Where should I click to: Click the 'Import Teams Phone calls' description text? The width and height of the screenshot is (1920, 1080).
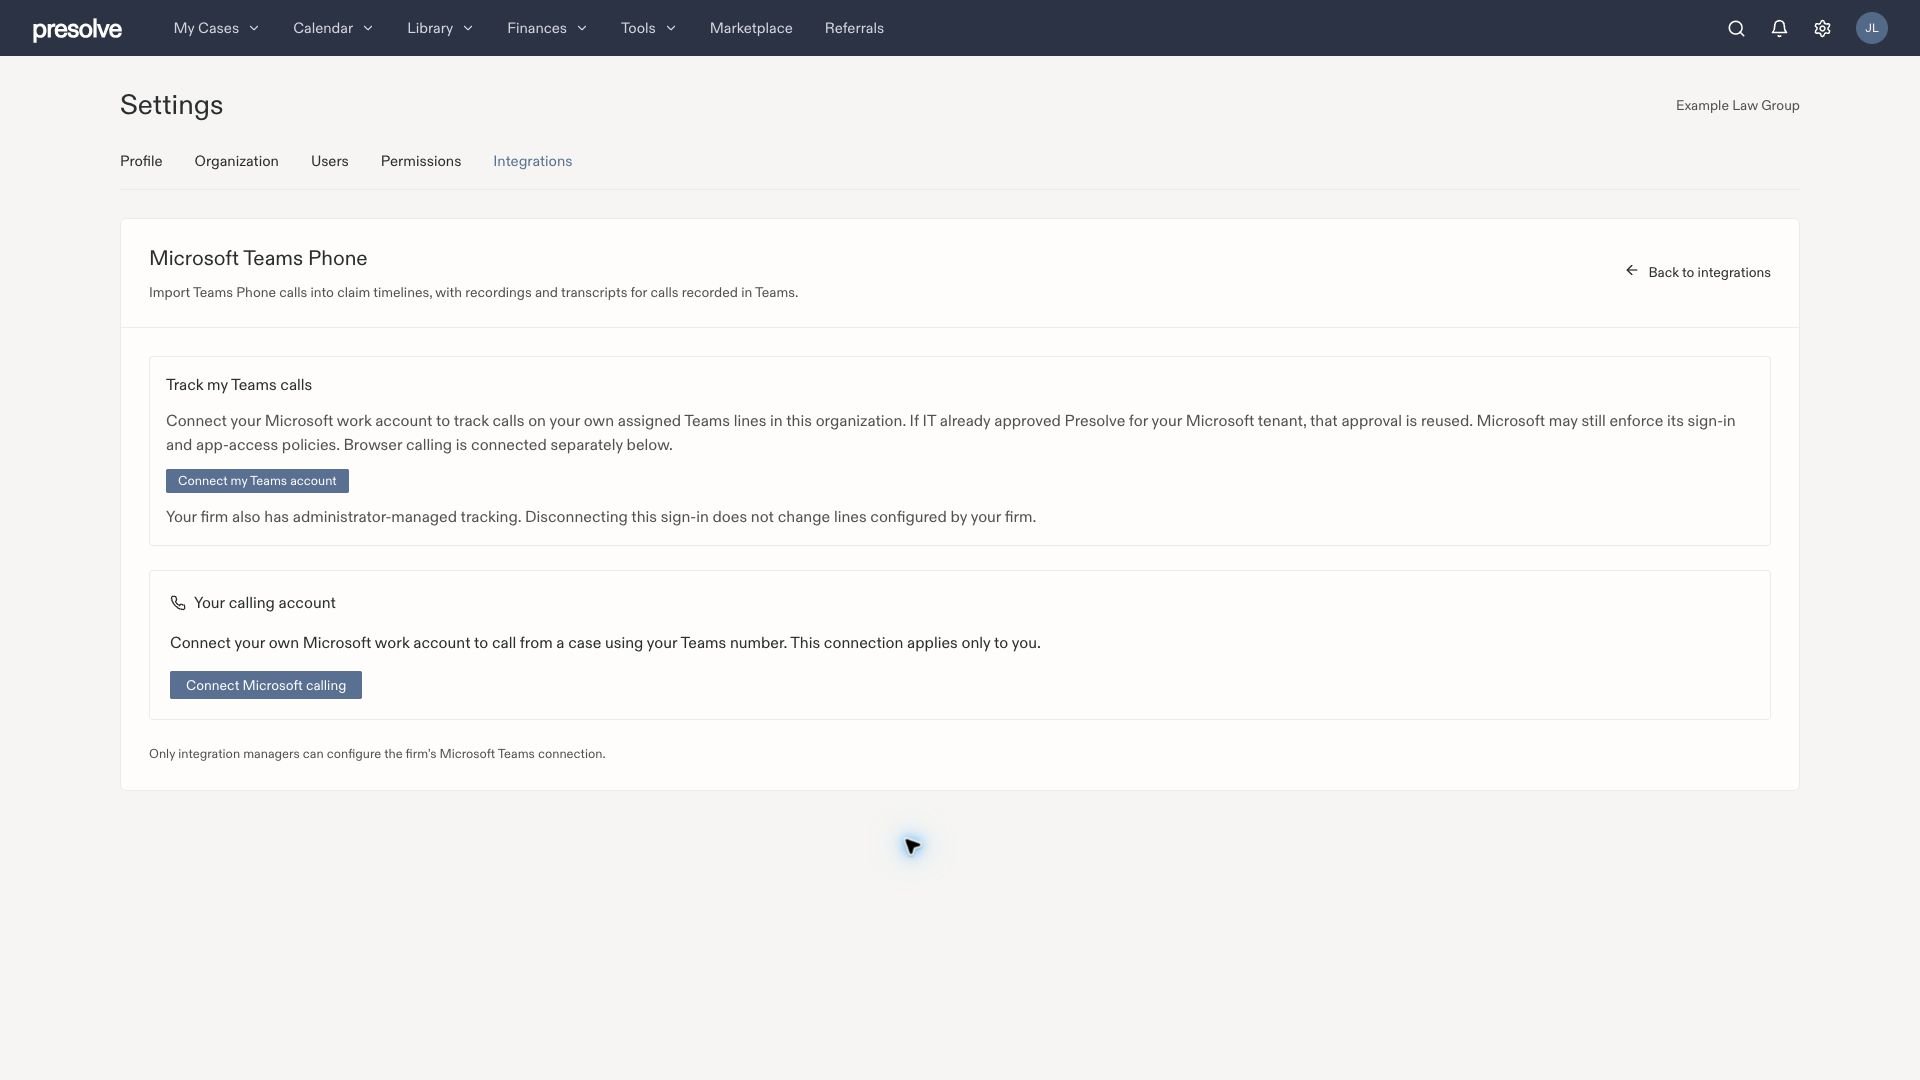pos(473,293)
